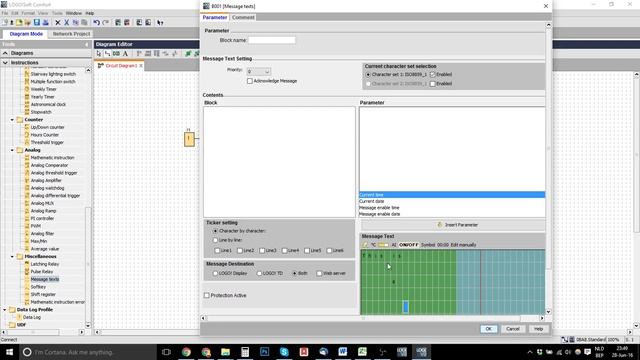Click the Symbol item in Message Text toolbar
This screenshot has width=640, height=360.
point(428,245)
